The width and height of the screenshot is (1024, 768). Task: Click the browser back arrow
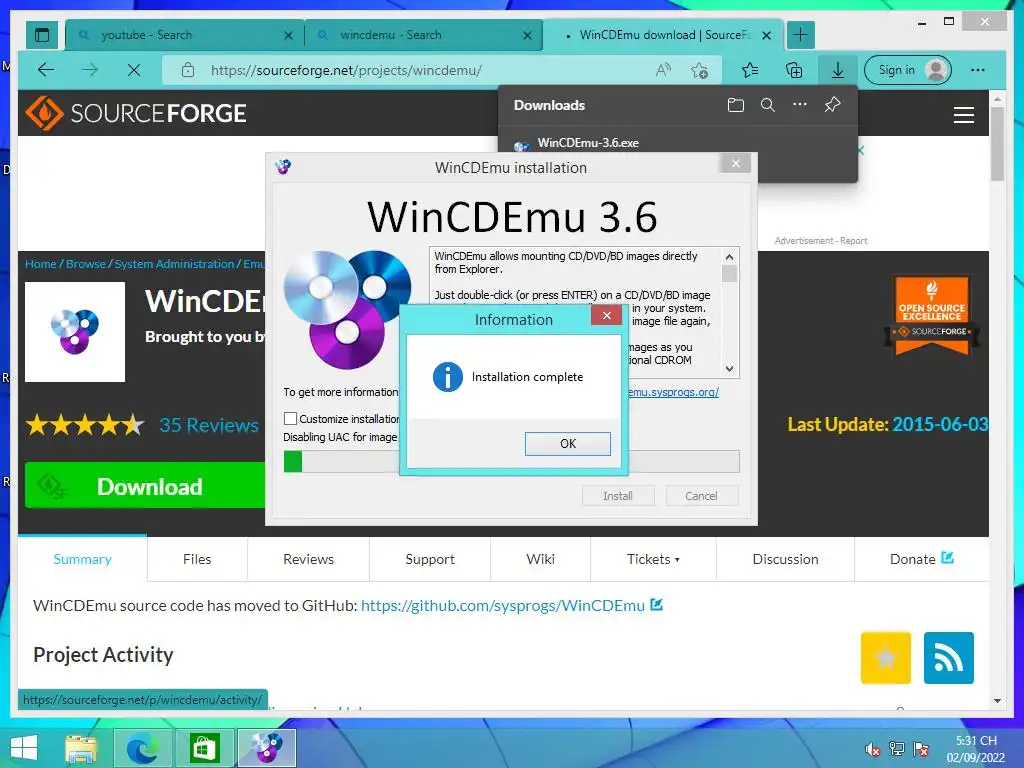pyautogui.click(x=46, y=70)
